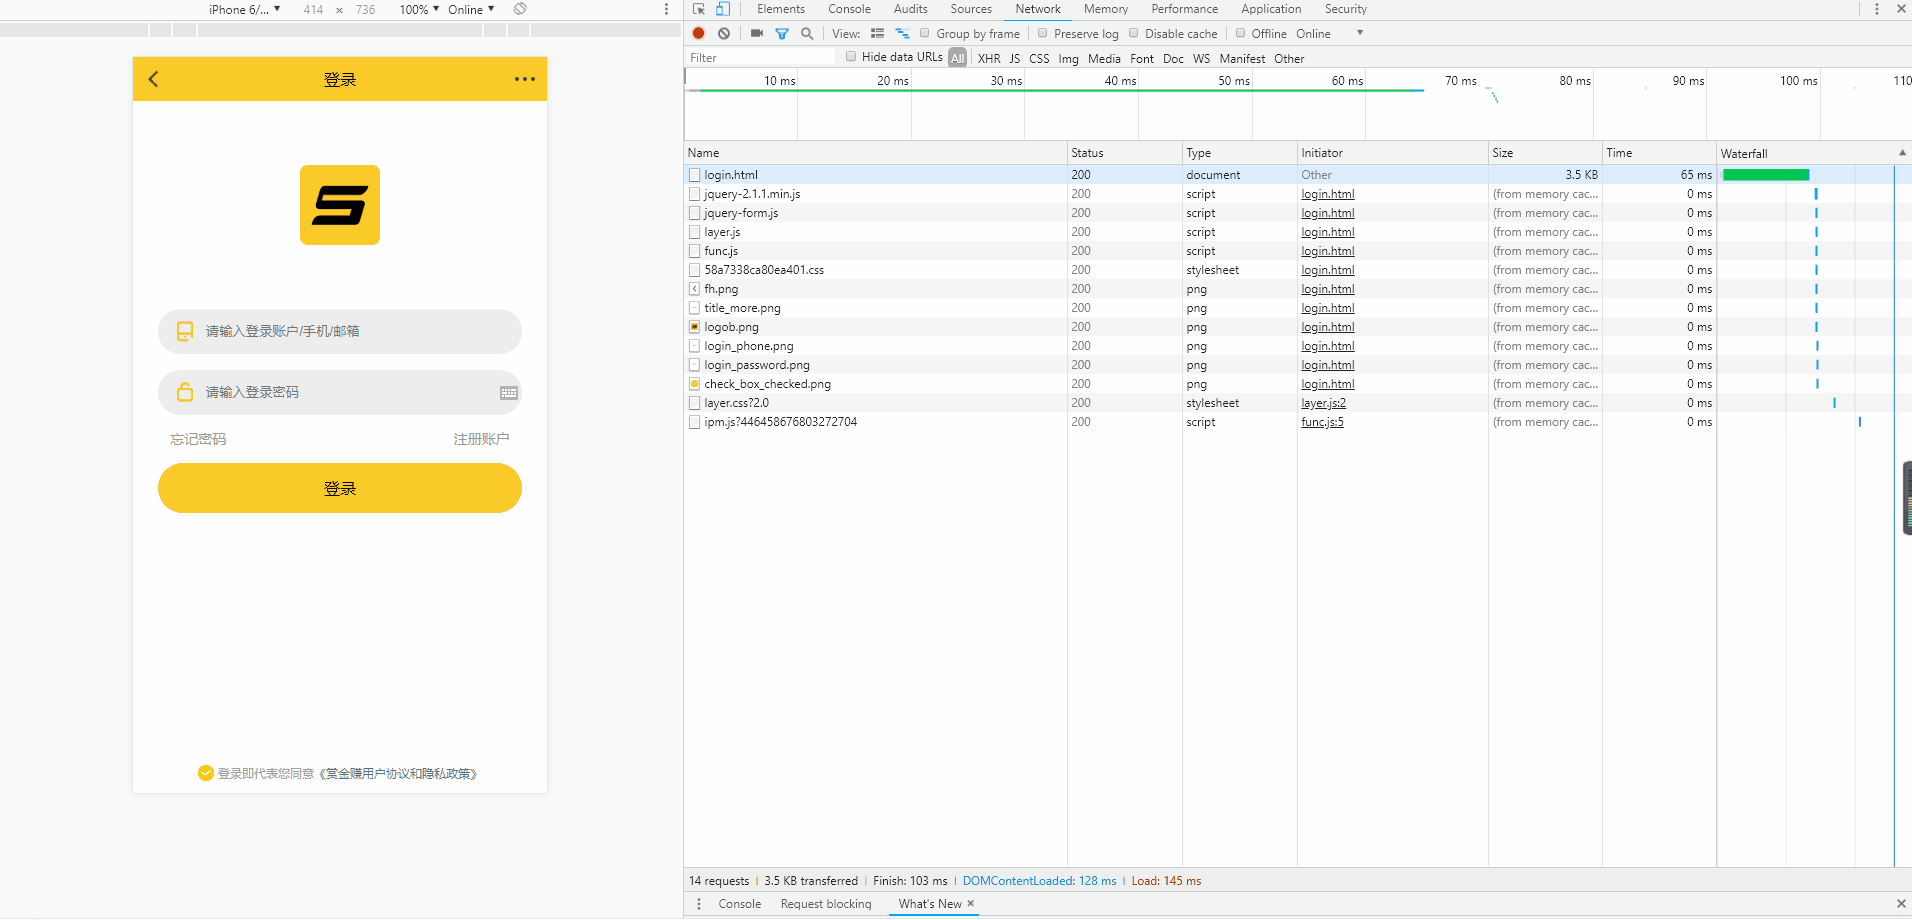Viewport: 1912px width, 920px height.
Task: Open func.js:5 initiator link
Action: click(x=1322, y=422)
